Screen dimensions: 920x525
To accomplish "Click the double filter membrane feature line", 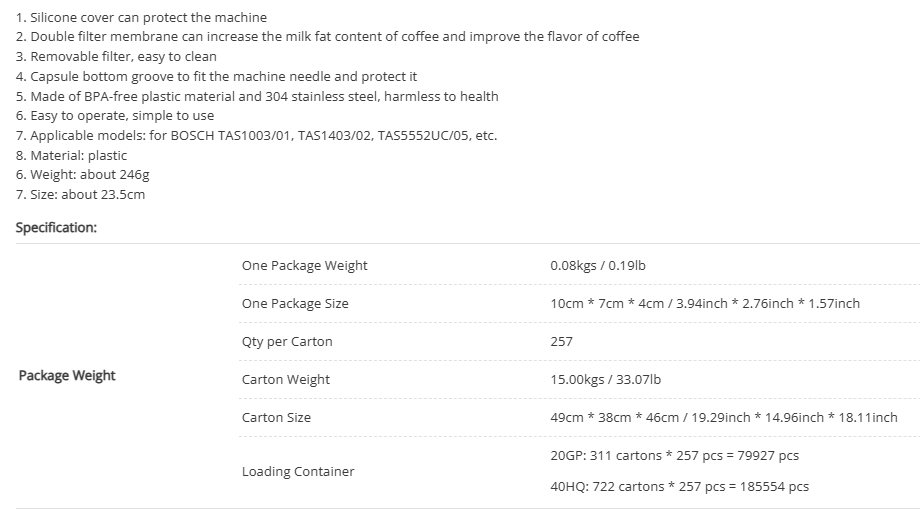I will click(x=327, y=37).
